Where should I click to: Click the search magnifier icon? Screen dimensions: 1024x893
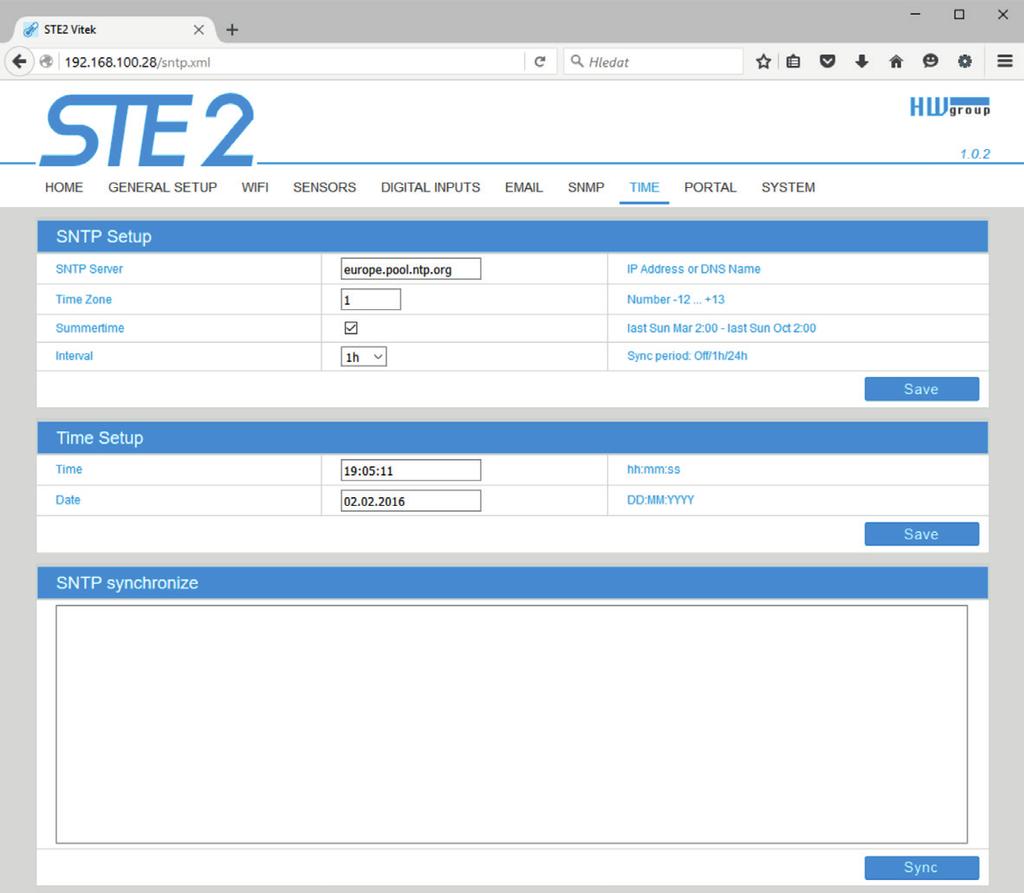click(577, 61)
